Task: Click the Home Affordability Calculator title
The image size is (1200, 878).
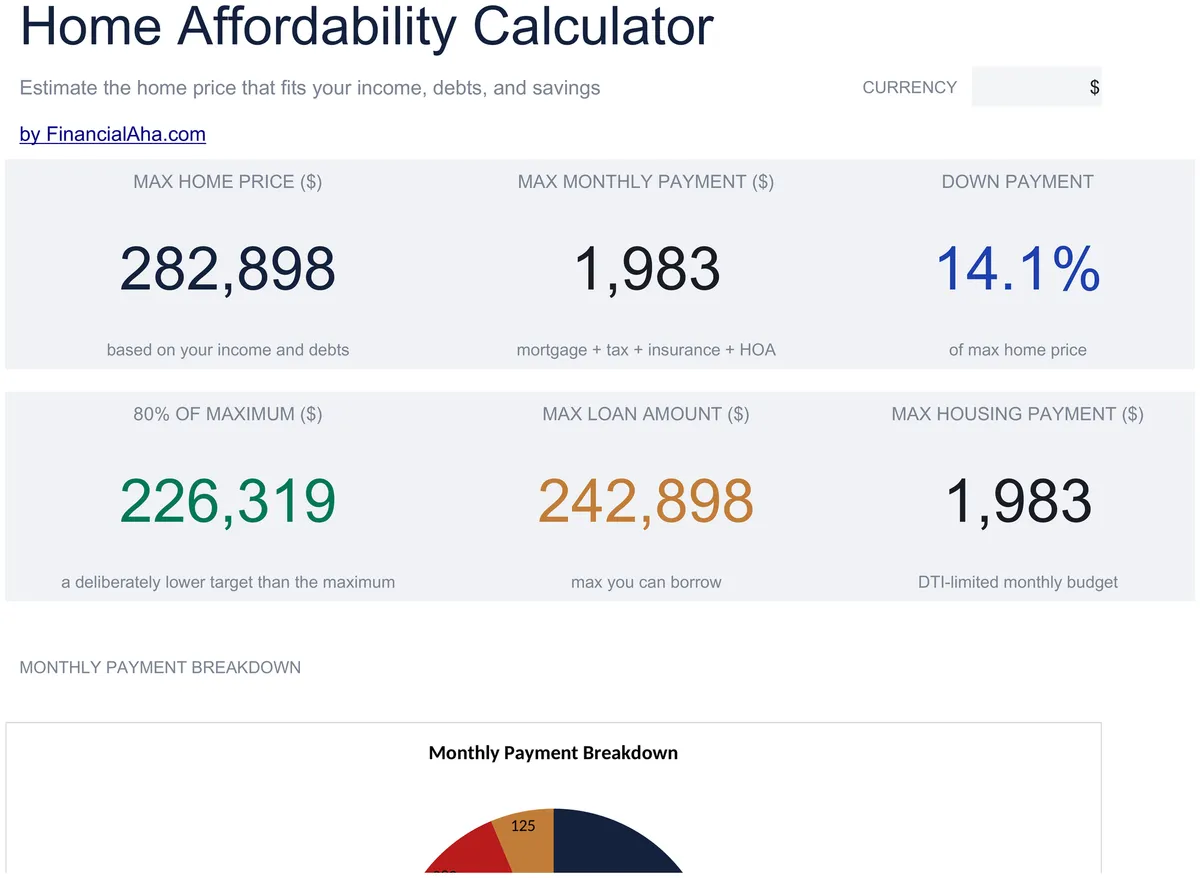Action: [367, 27]
